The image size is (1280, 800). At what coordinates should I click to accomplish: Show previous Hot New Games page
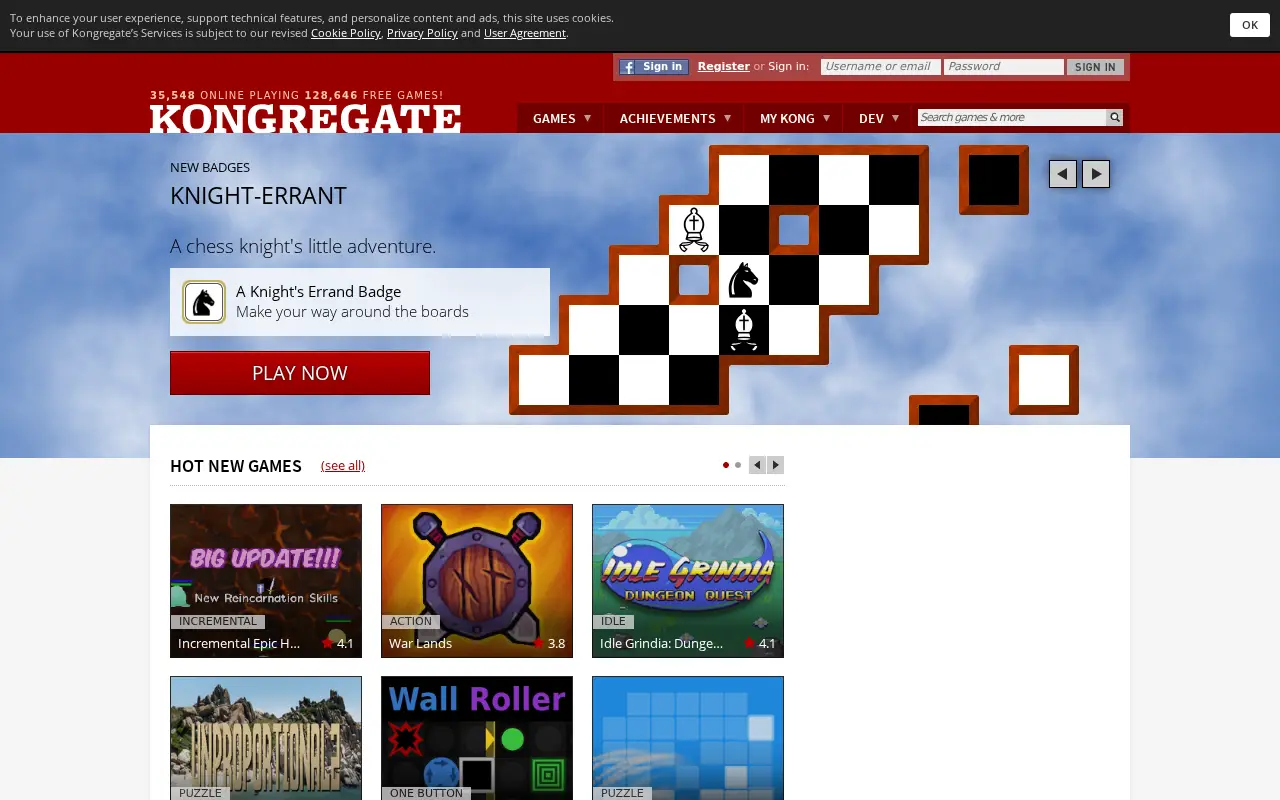(x=757, y=465)
